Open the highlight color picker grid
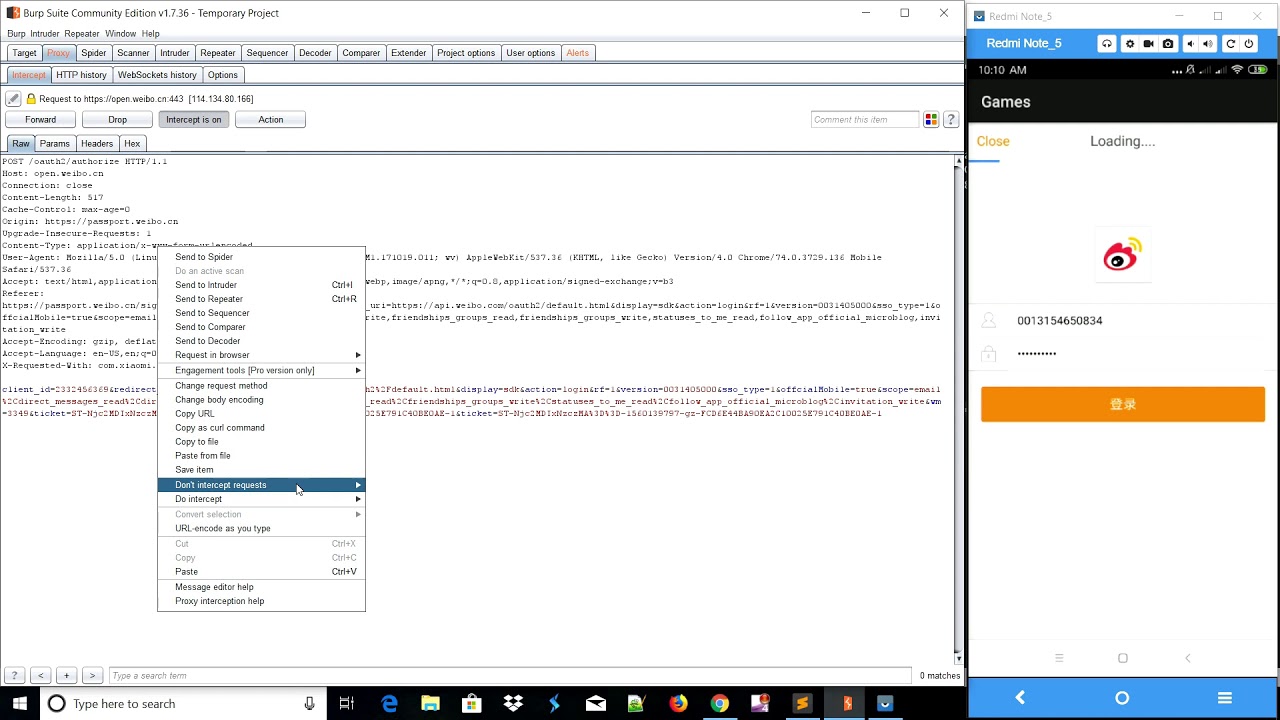1280x720 pixels. pyautogui.click(x=931, y=119)
